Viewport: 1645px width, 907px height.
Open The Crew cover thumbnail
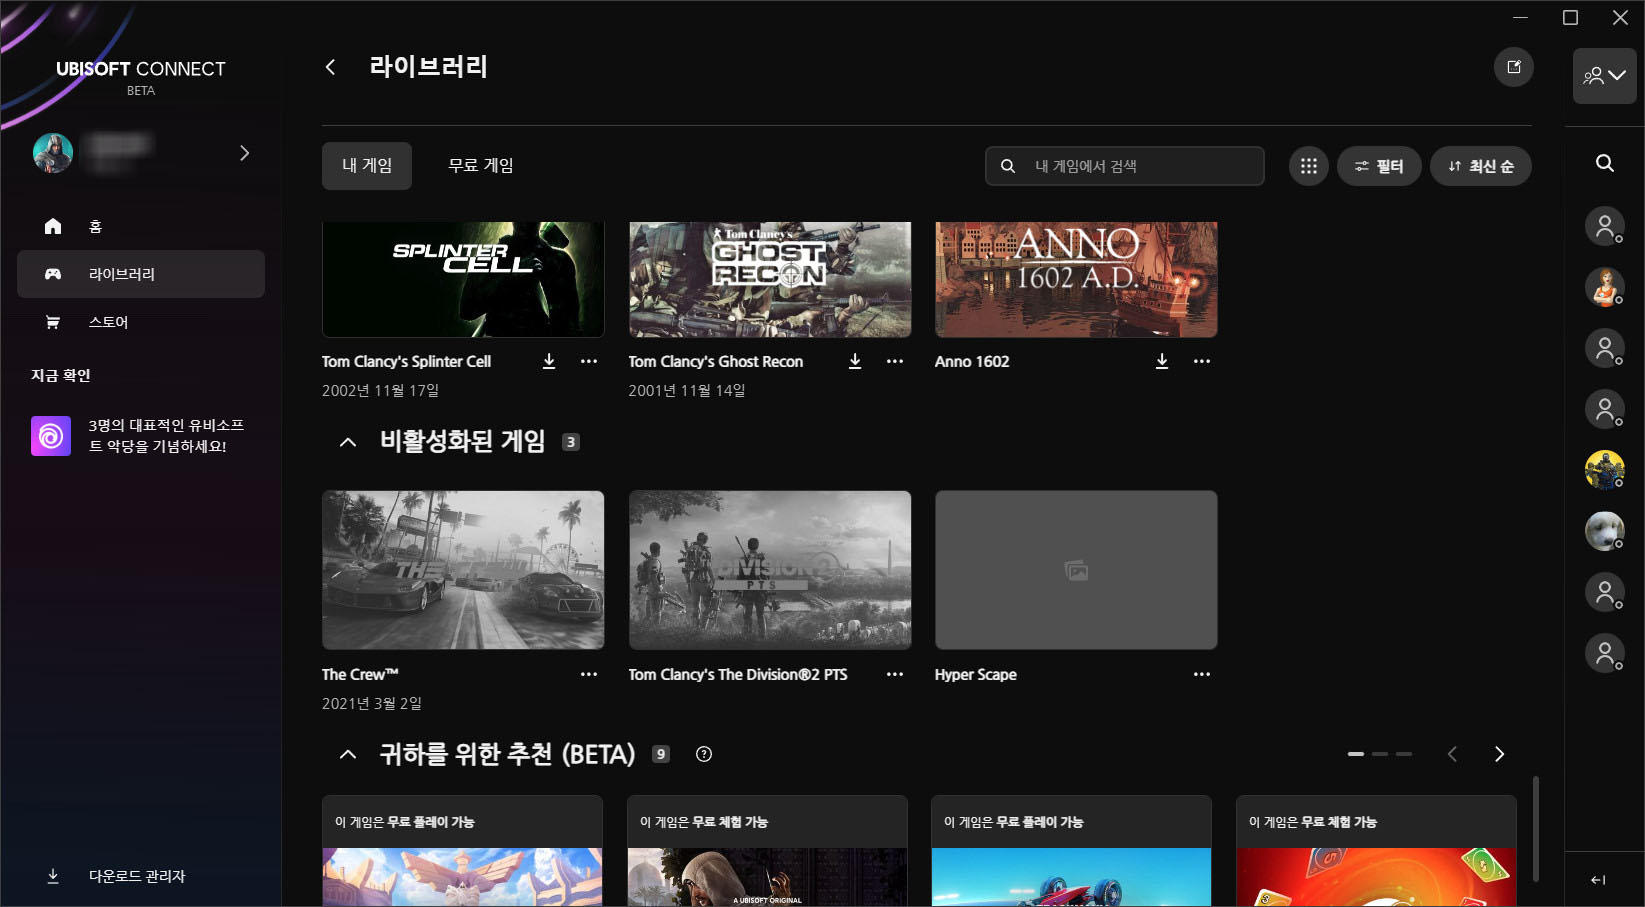coord(463,570)
